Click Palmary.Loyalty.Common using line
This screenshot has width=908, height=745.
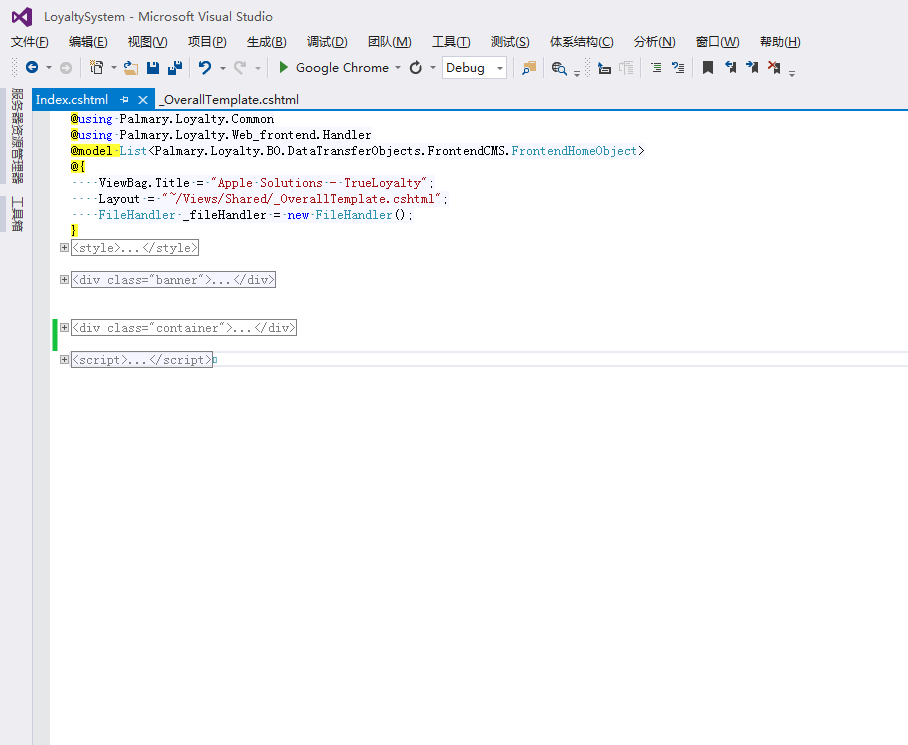[173, 119]
